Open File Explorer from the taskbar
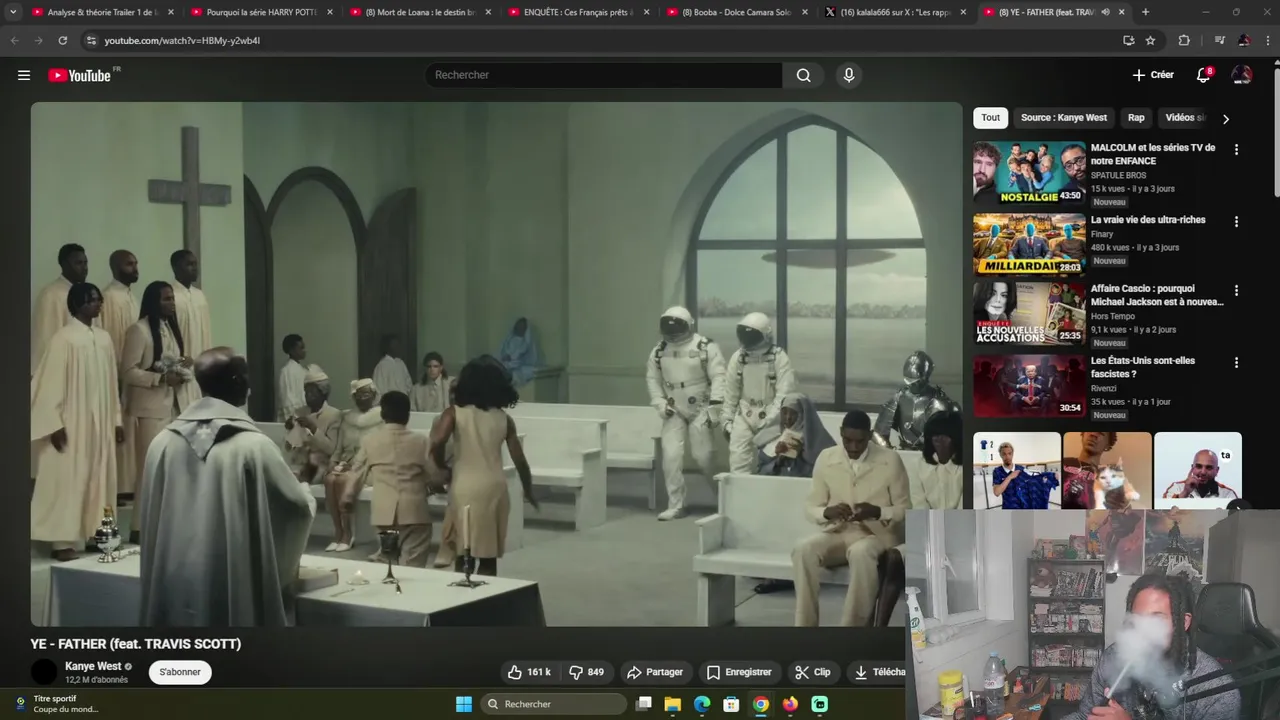This screenshot has width=1280, height=720. (x=673, y=704)
